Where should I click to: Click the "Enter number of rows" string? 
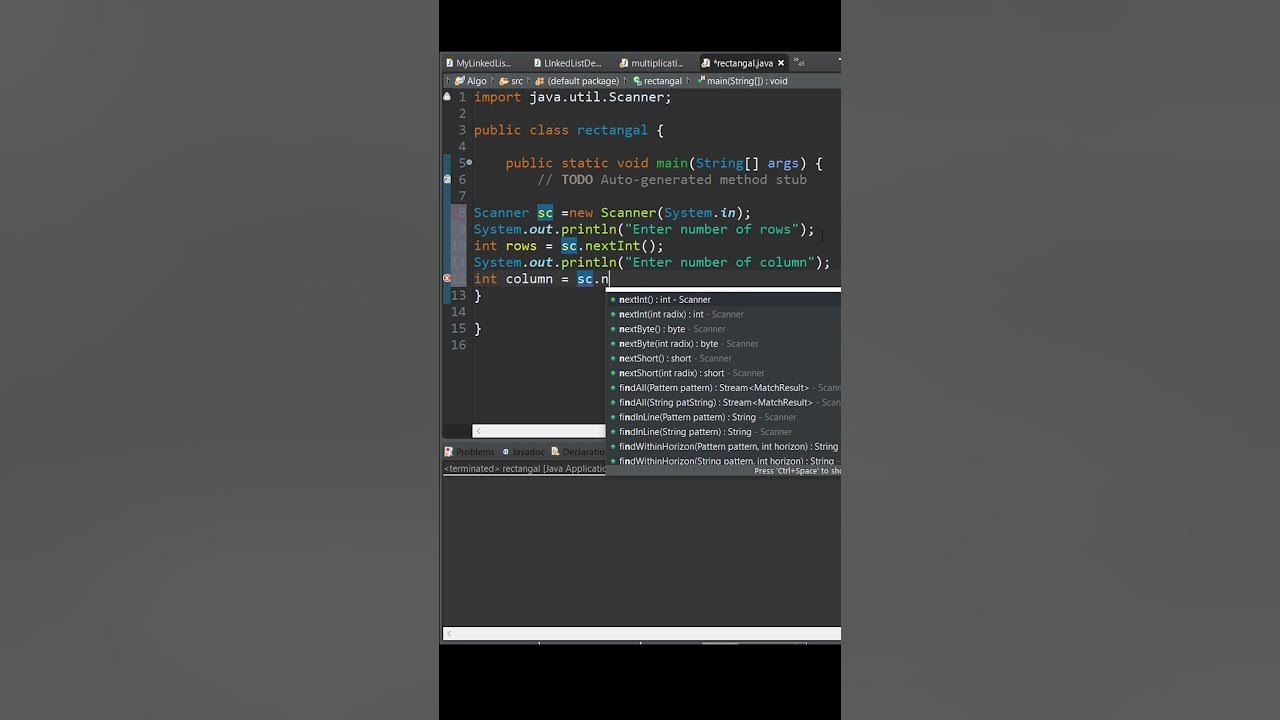[712, 229]
